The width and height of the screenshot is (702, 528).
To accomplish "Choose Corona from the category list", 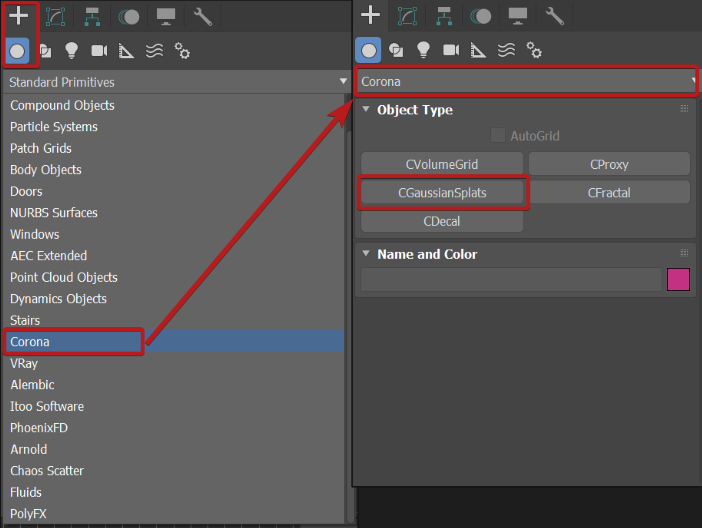I will (x=174, y=342).
